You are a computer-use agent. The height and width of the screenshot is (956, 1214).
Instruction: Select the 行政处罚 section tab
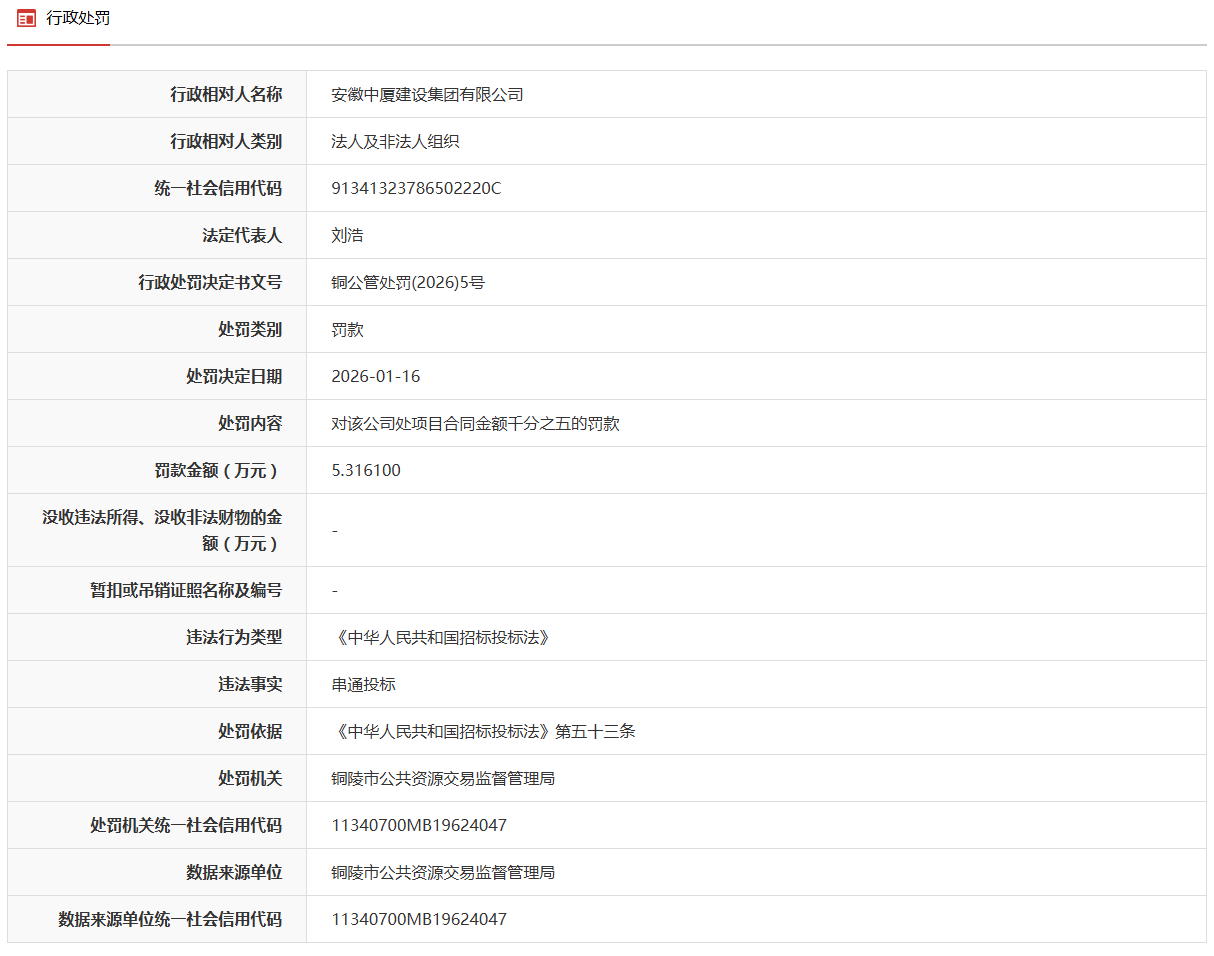58,22
